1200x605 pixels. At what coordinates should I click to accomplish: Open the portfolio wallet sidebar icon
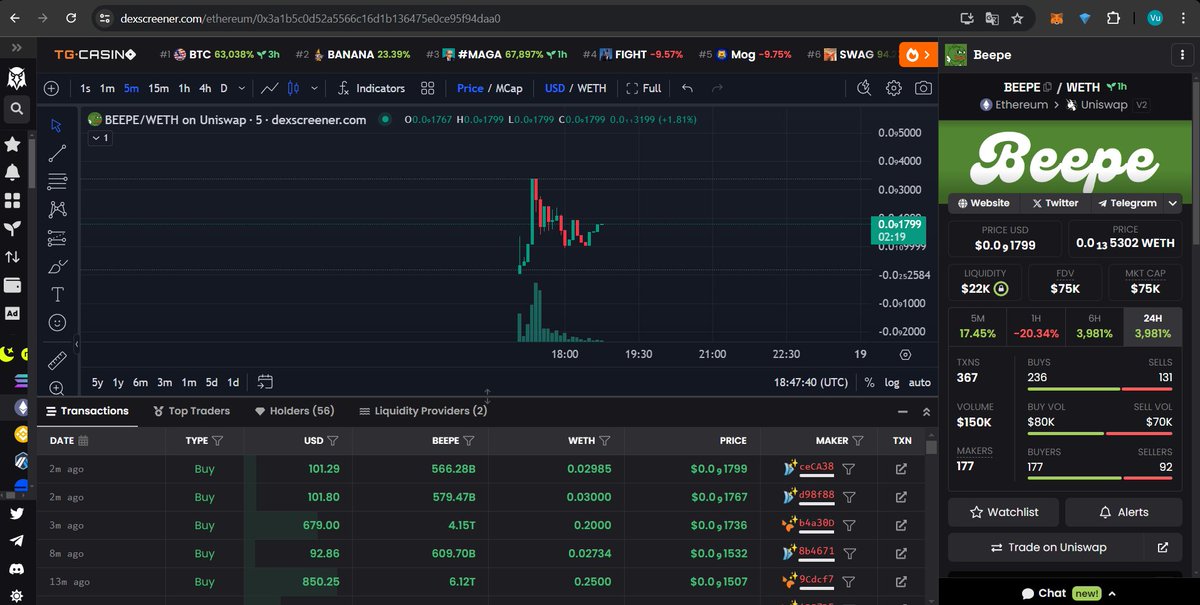click(13, 285)
